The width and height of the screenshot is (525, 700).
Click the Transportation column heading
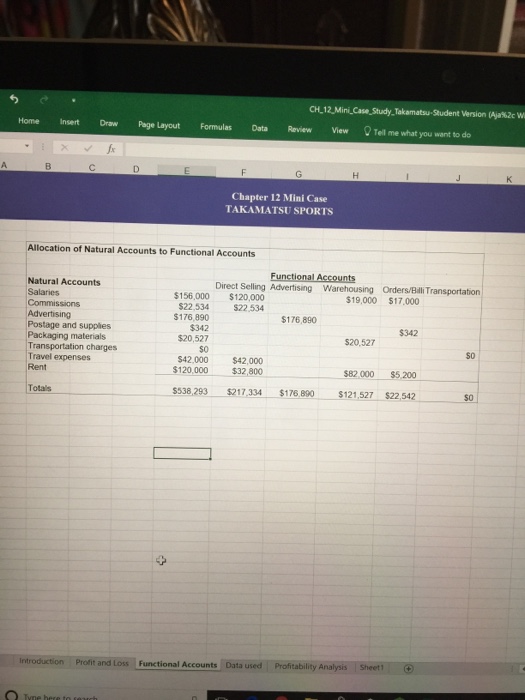pos(453,291)
